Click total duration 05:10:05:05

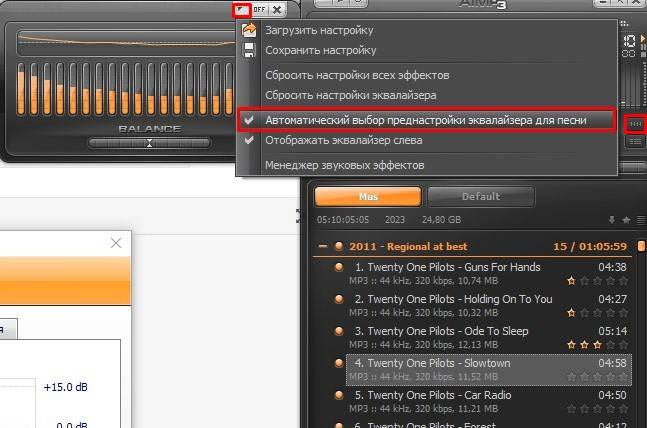(343, 220)
